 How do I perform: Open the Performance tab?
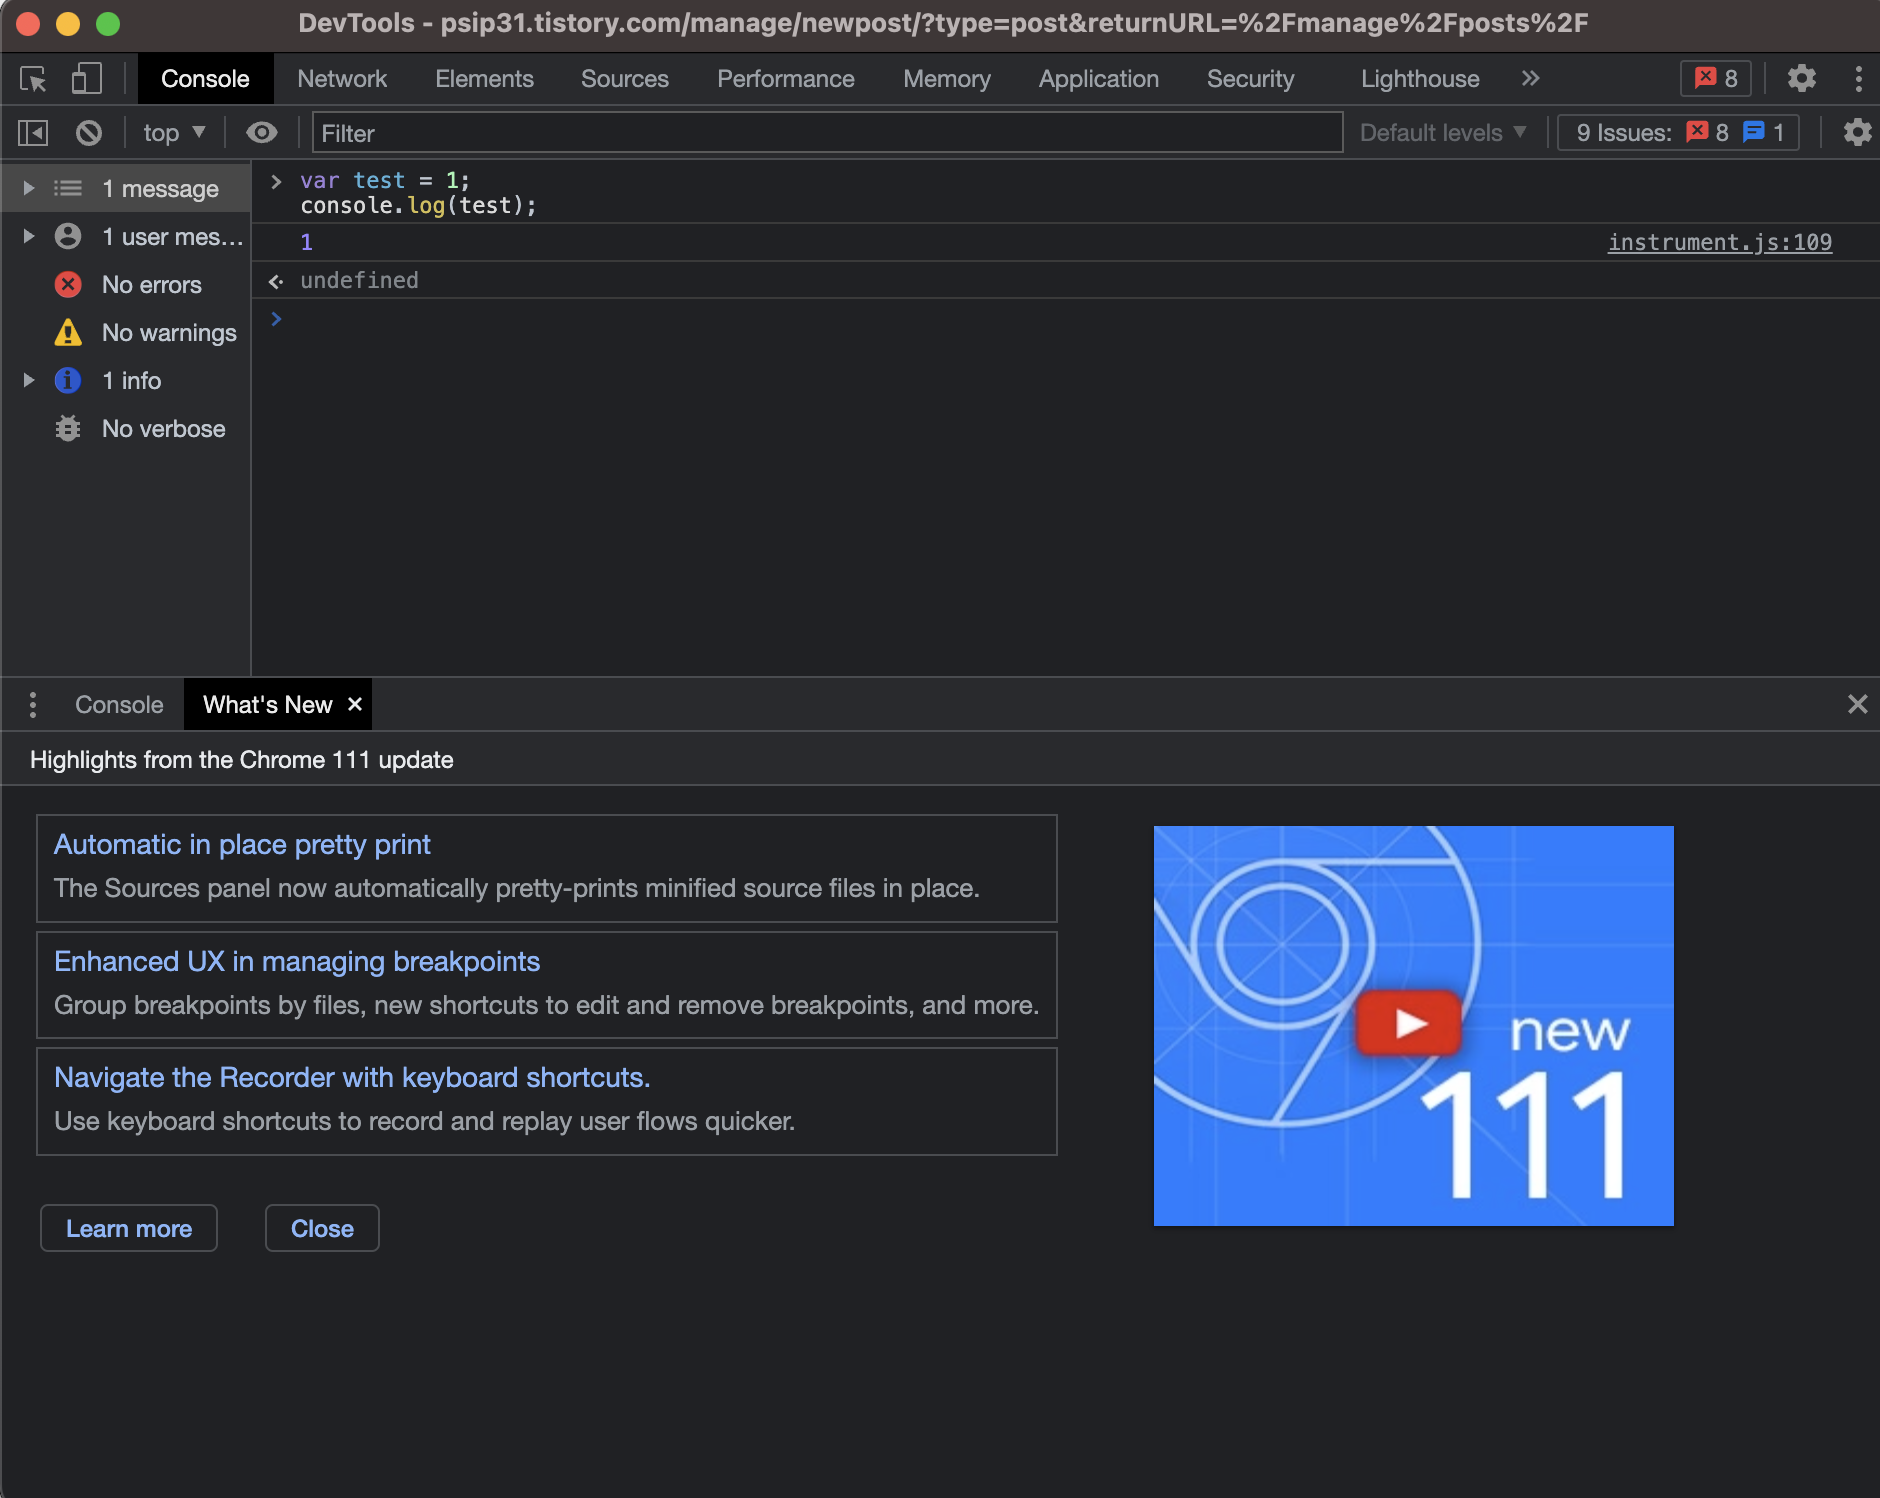coord(786,79)
